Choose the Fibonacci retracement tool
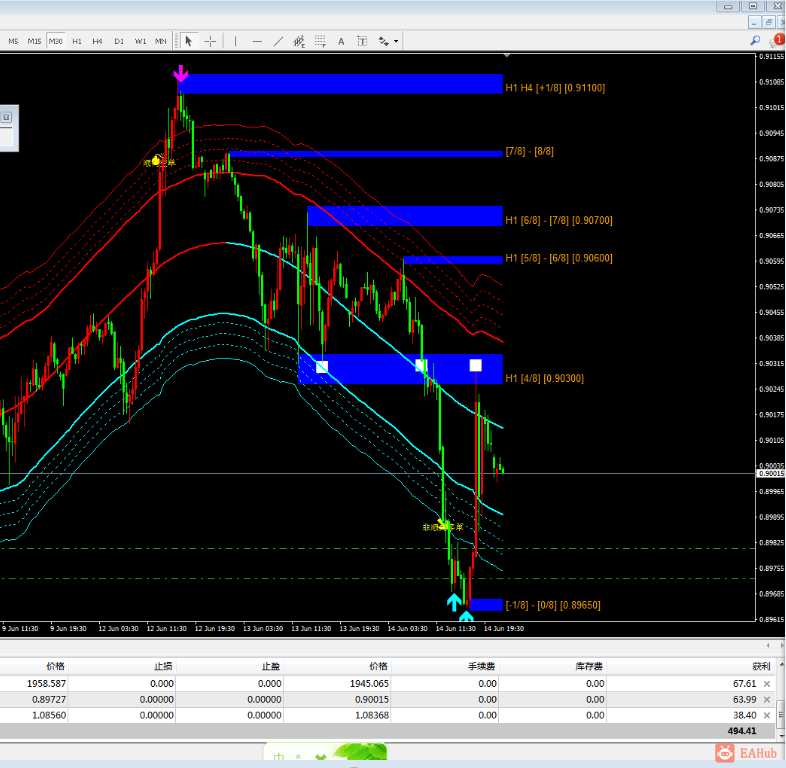Viewport: 786px width, 768px height. (320, 41)
